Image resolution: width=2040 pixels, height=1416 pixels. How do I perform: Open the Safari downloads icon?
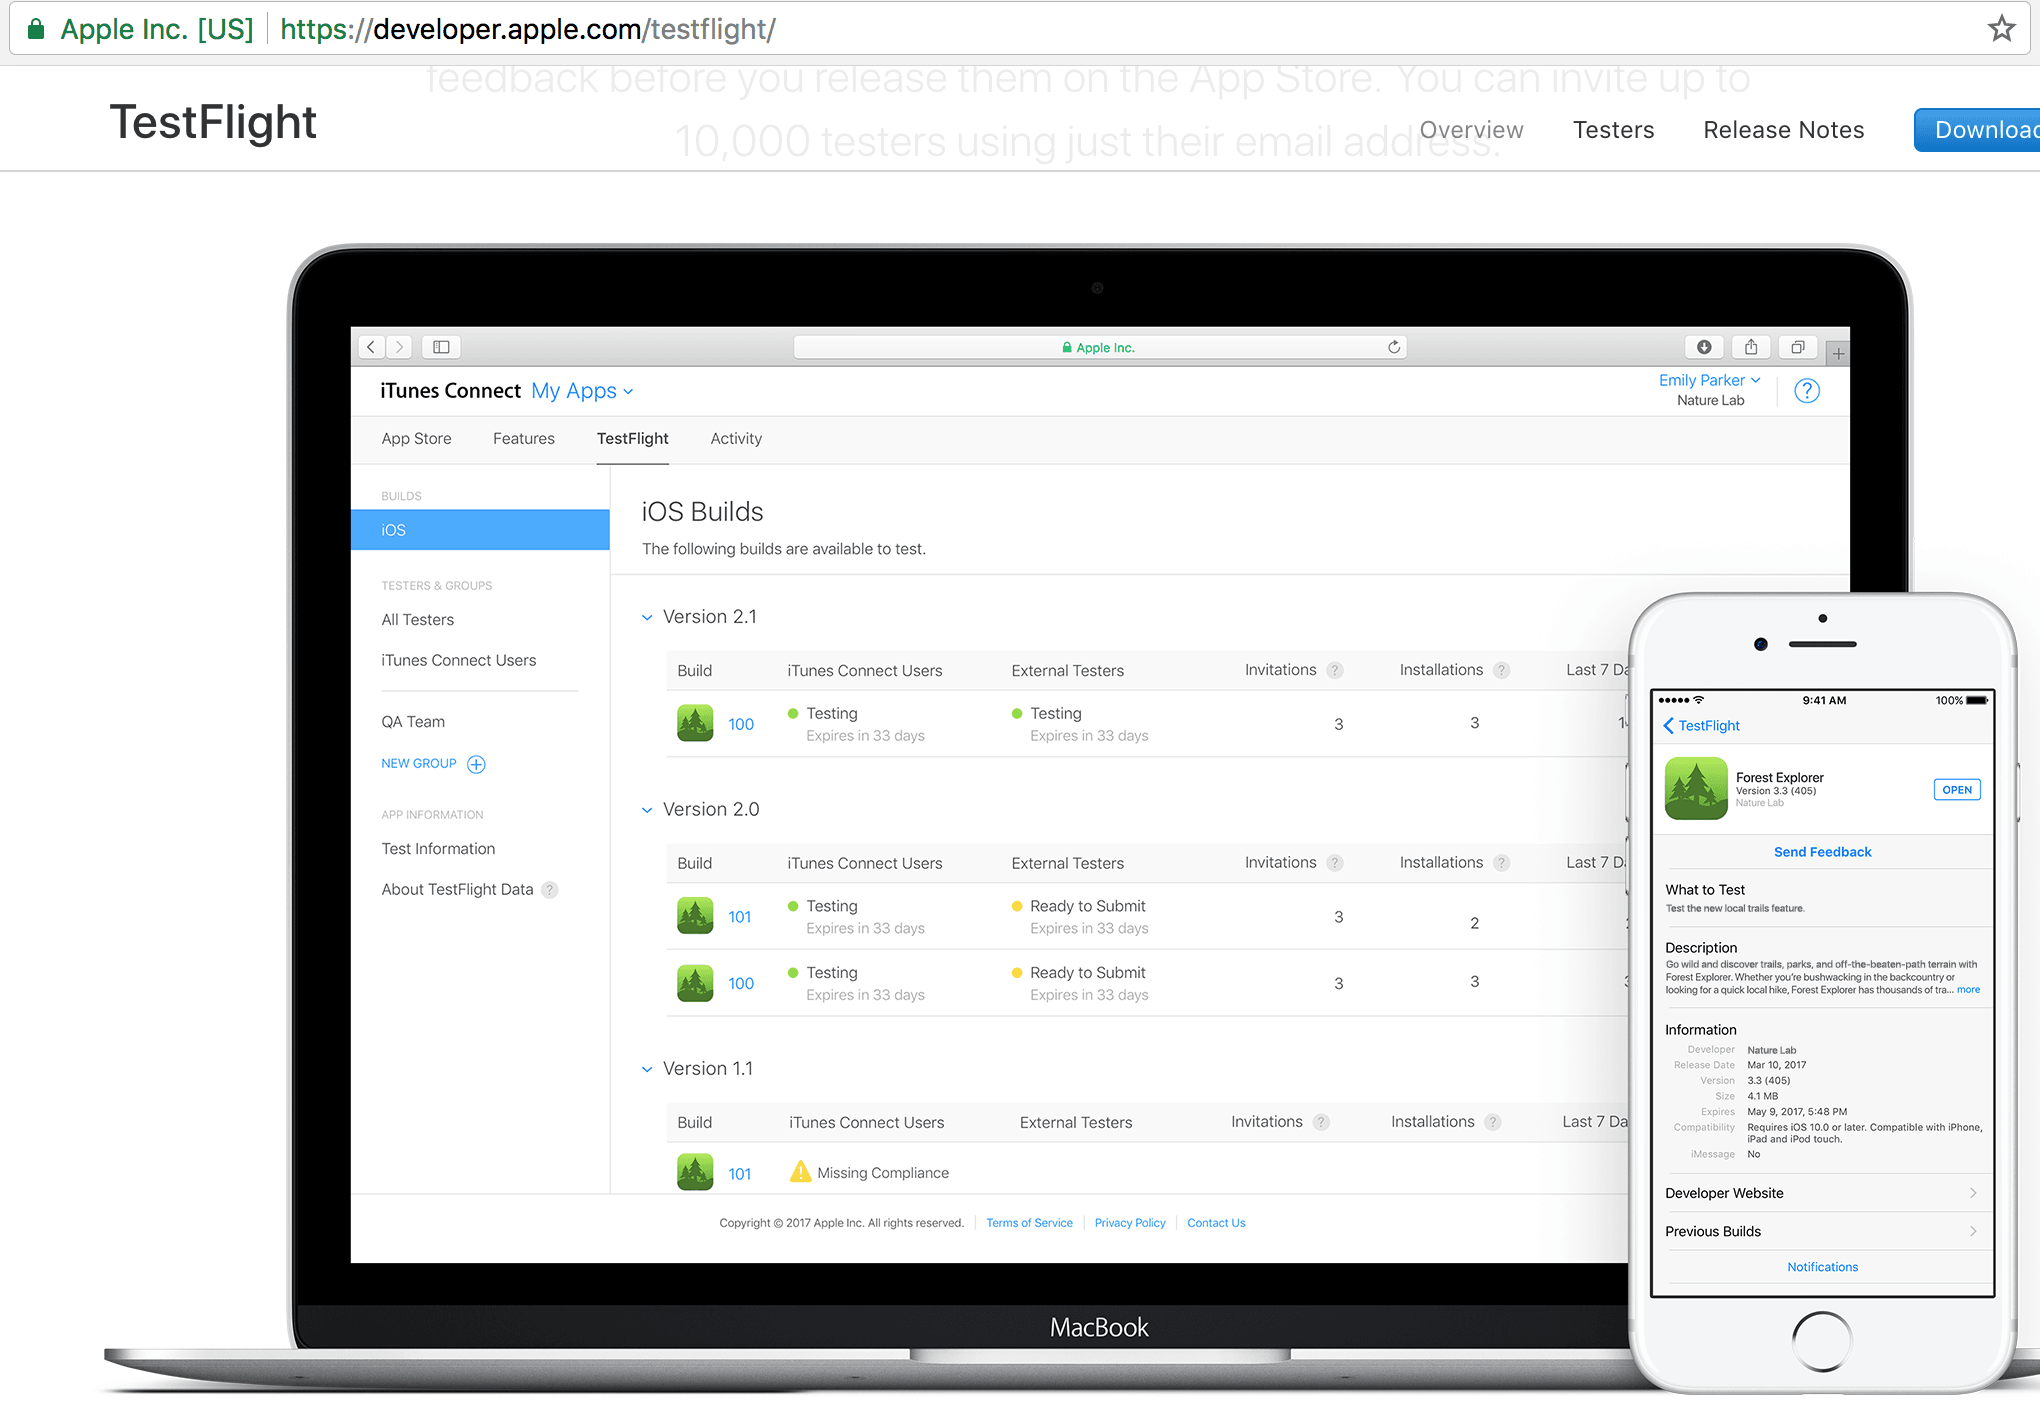pos(1704,347)
